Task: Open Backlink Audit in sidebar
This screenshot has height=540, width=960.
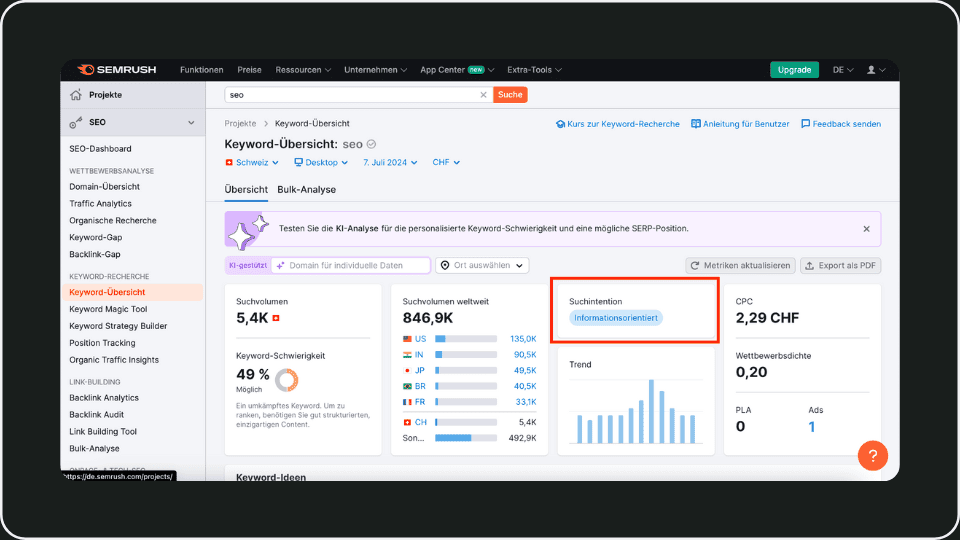Action: coord(97,415)
